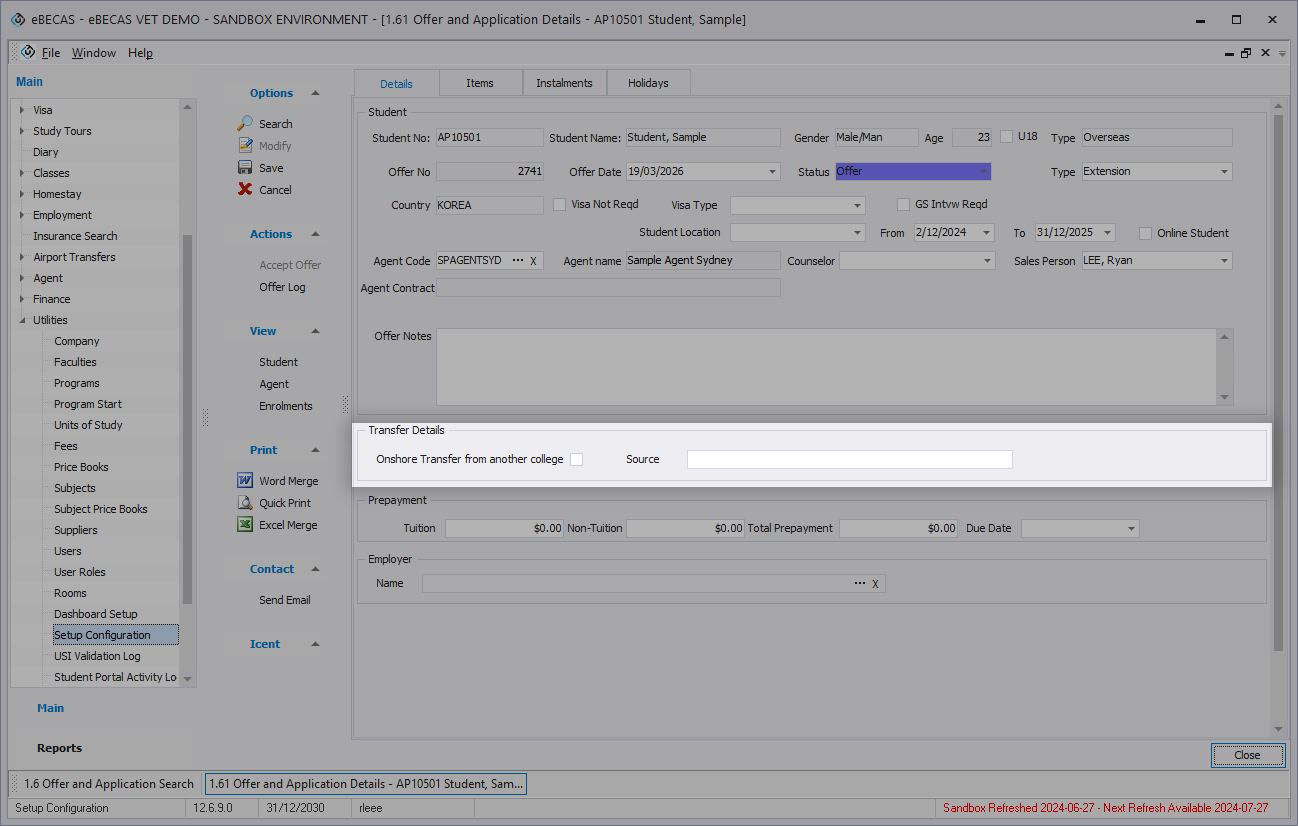1298x826 pixels.
Task: Click the Source input field
Action: tap(849, 459)
